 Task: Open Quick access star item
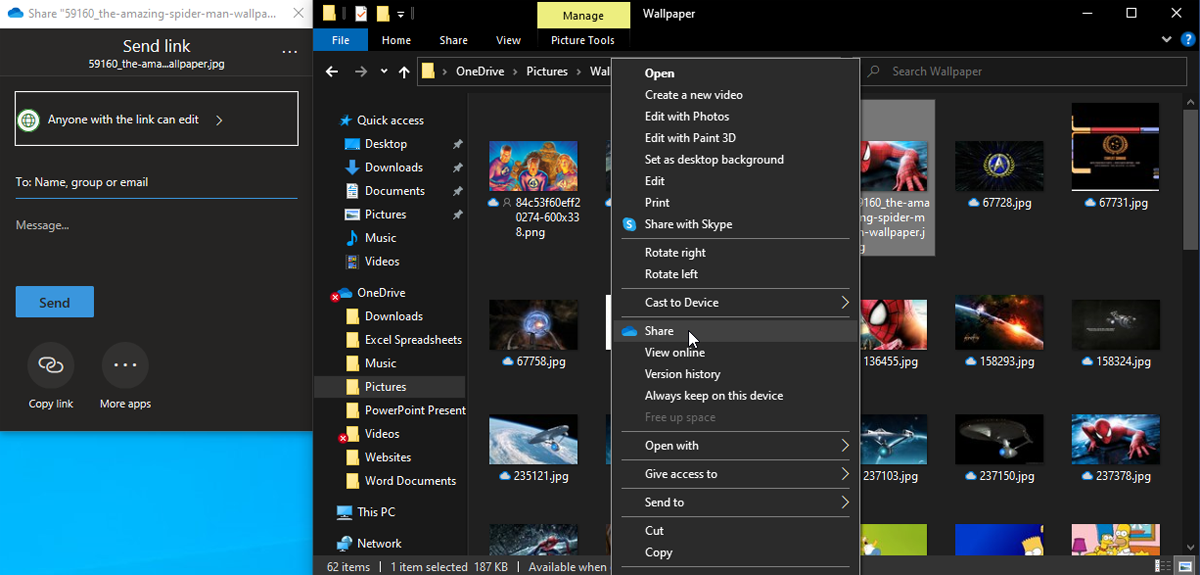pyautogui.click(x=381, y=120)
